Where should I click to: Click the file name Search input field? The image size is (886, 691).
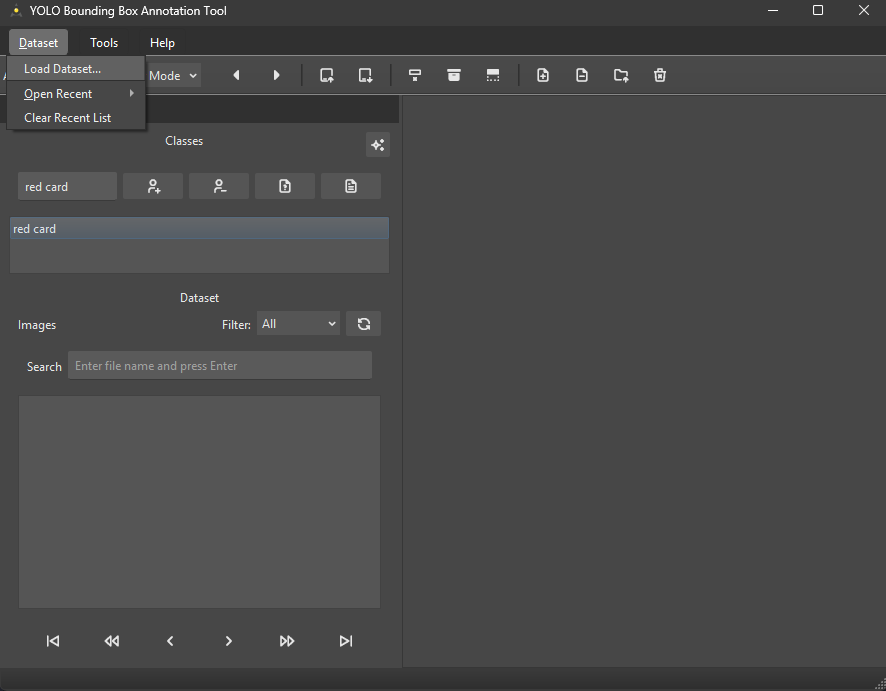(220, 366)
